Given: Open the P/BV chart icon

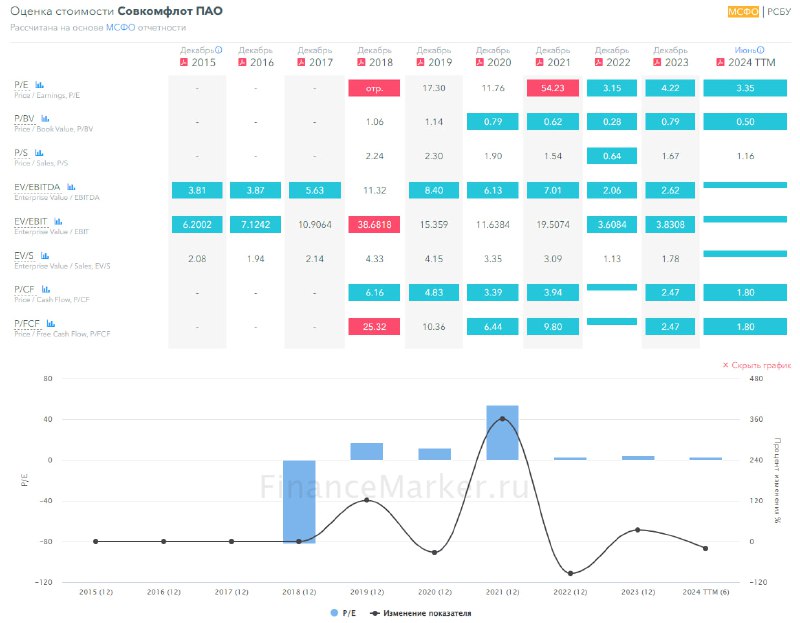Looking at the screenshot, I should click(x=45, y=119).
